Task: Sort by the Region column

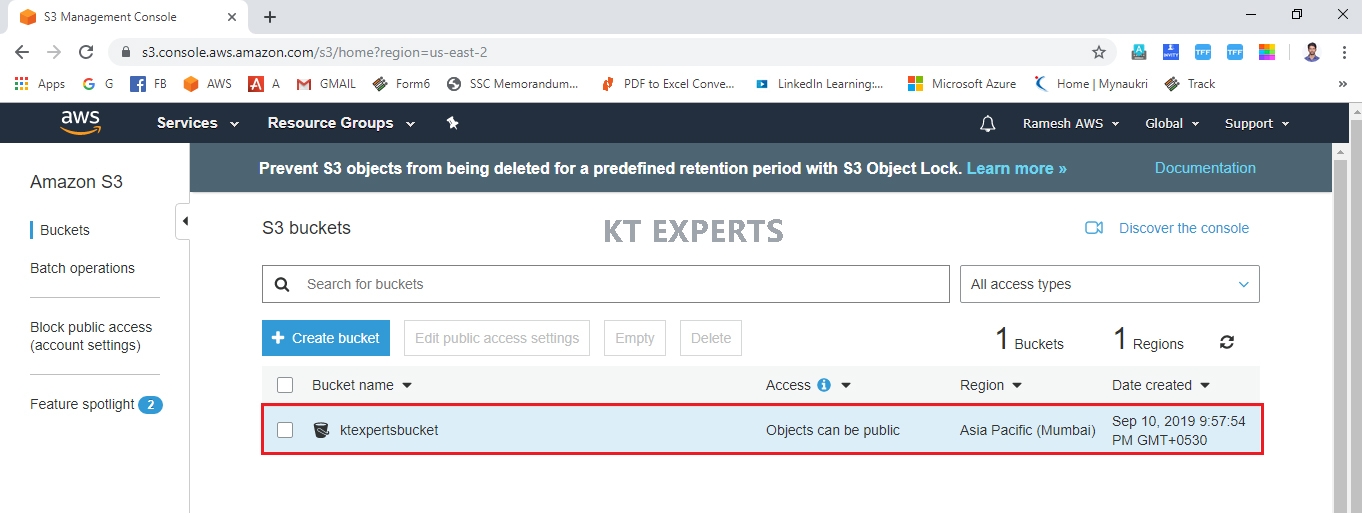Action: click(x=991, y=385)
